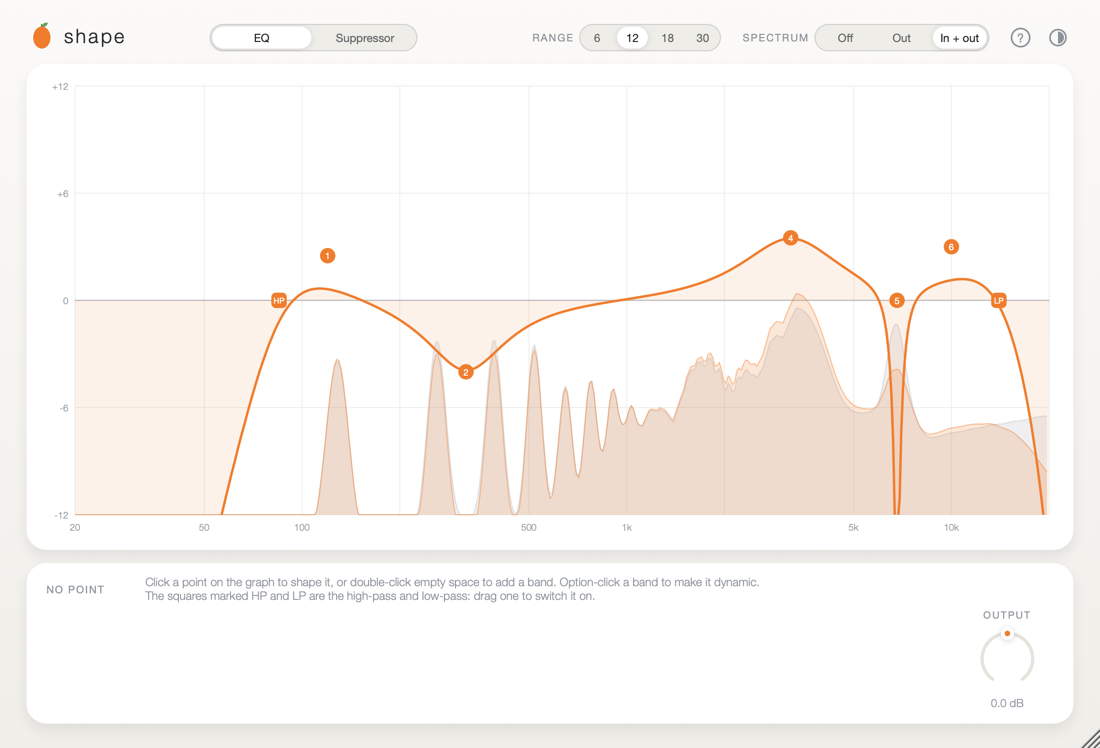Click the 10k frequency axis label
Image resolution: width=1100 pixels, height=748 pixels.
(x=951, y=528)
